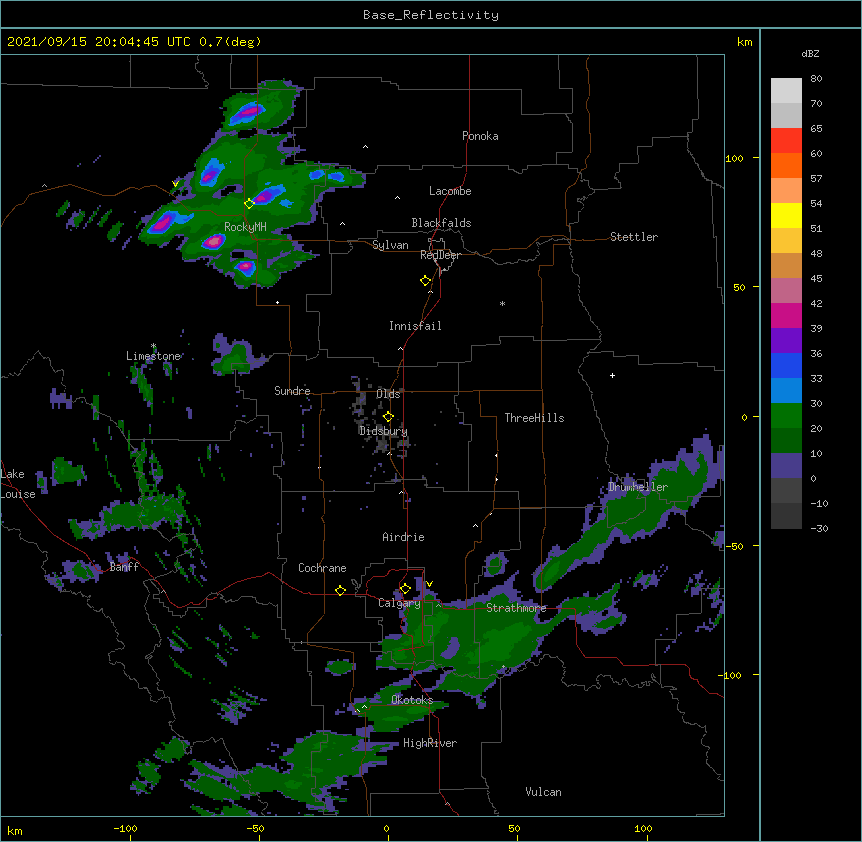This screenshot has width=862, height=842.
Task: Click the RedDeer city label
Action: click(x=440, y=255)
